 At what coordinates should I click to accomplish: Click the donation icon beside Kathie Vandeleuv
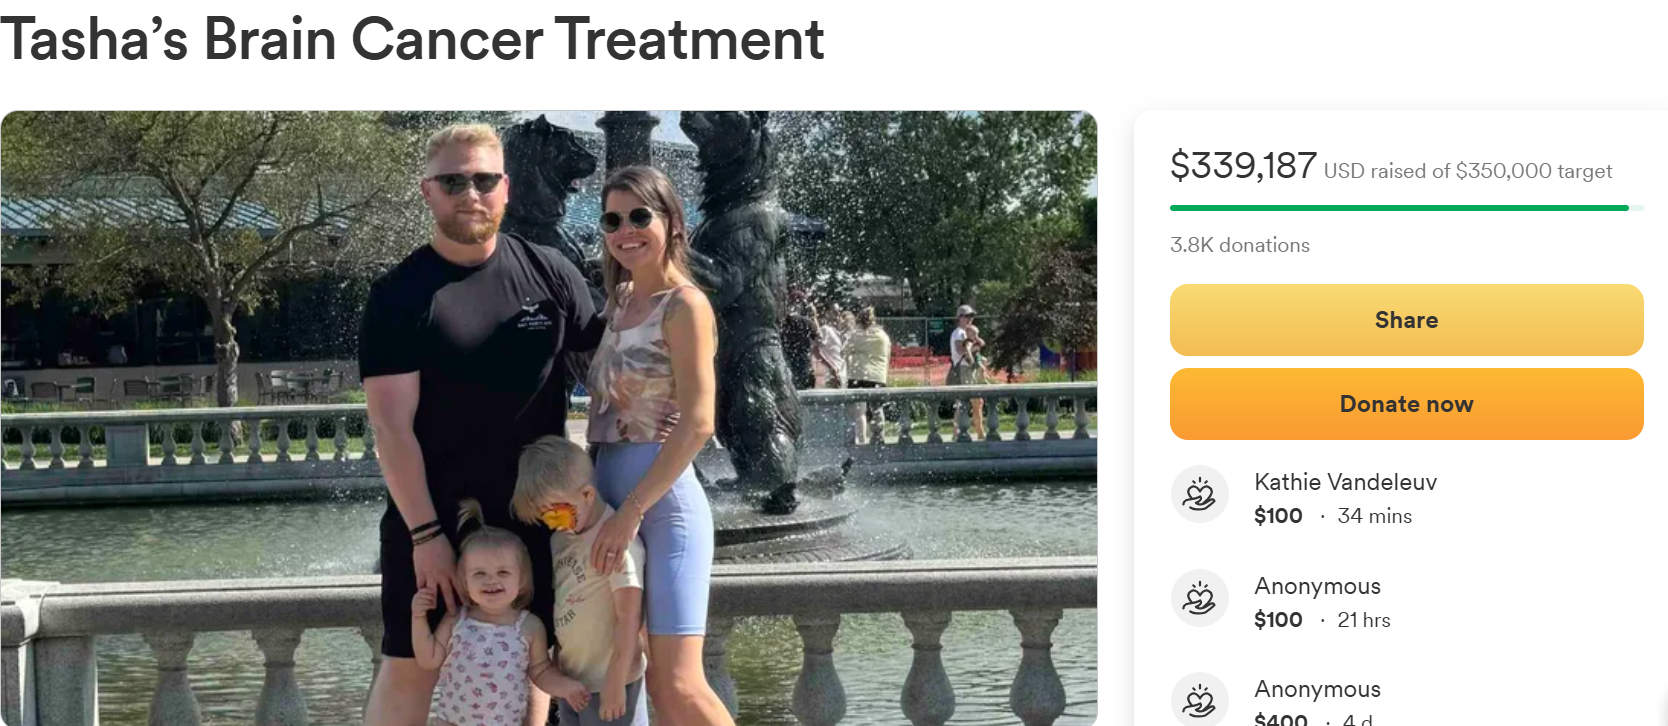pos(1199,494)
